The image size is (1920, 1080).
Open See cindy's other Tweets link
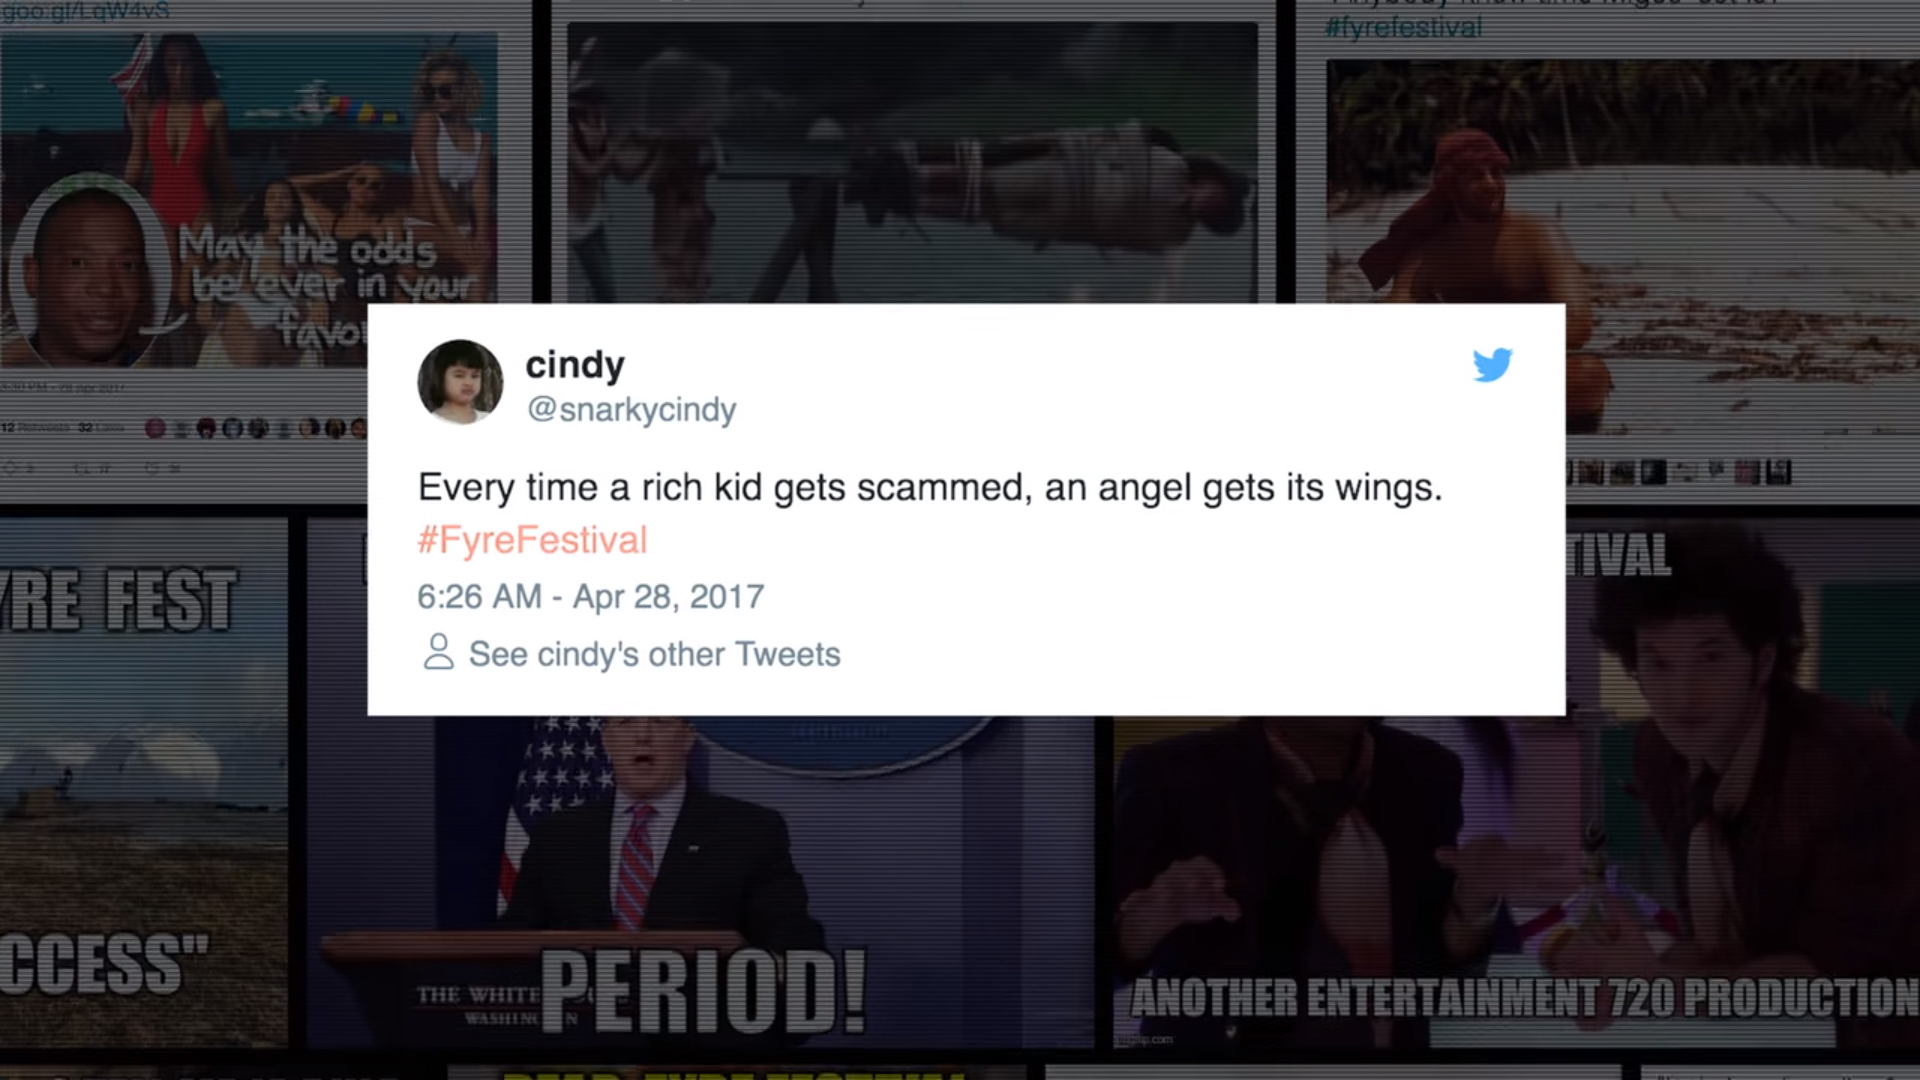point(654,654)
